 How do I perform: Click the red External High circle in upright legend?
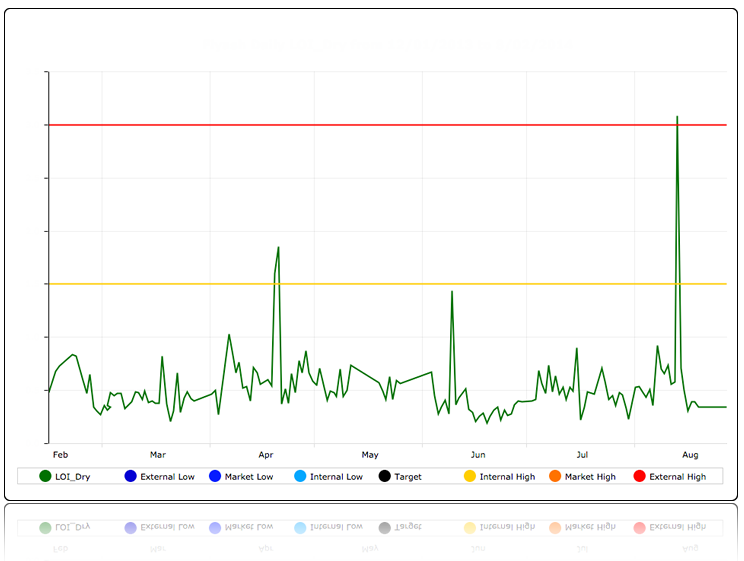640,477
